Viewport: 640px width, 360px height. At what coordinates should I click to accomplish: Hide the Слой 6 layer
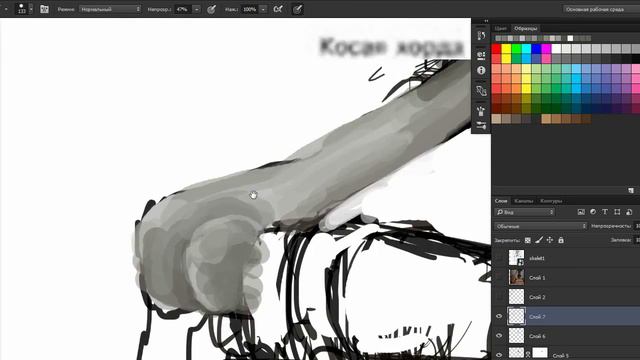499,336
